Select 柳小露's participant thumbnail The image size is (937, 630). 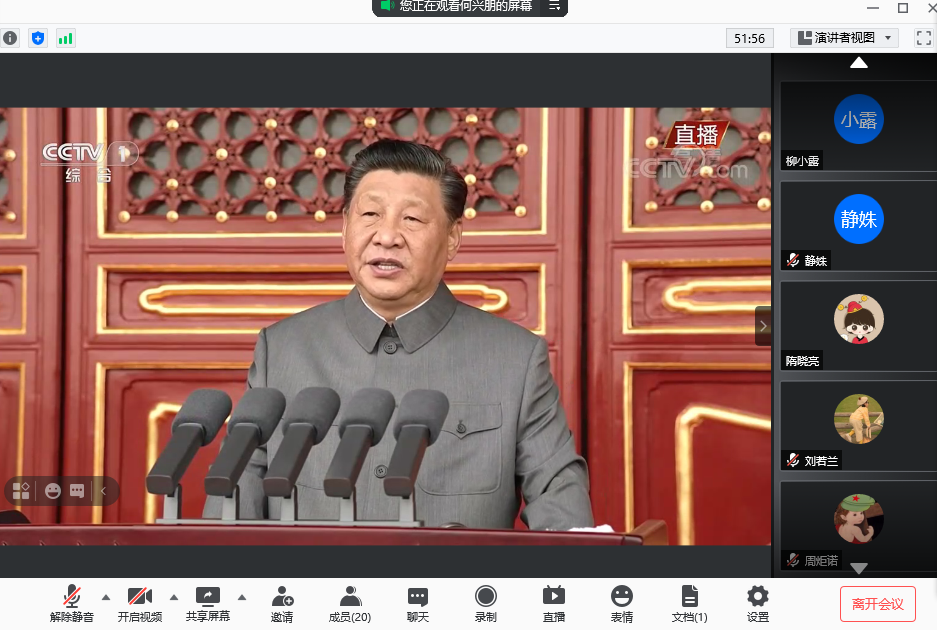[858, 126]
